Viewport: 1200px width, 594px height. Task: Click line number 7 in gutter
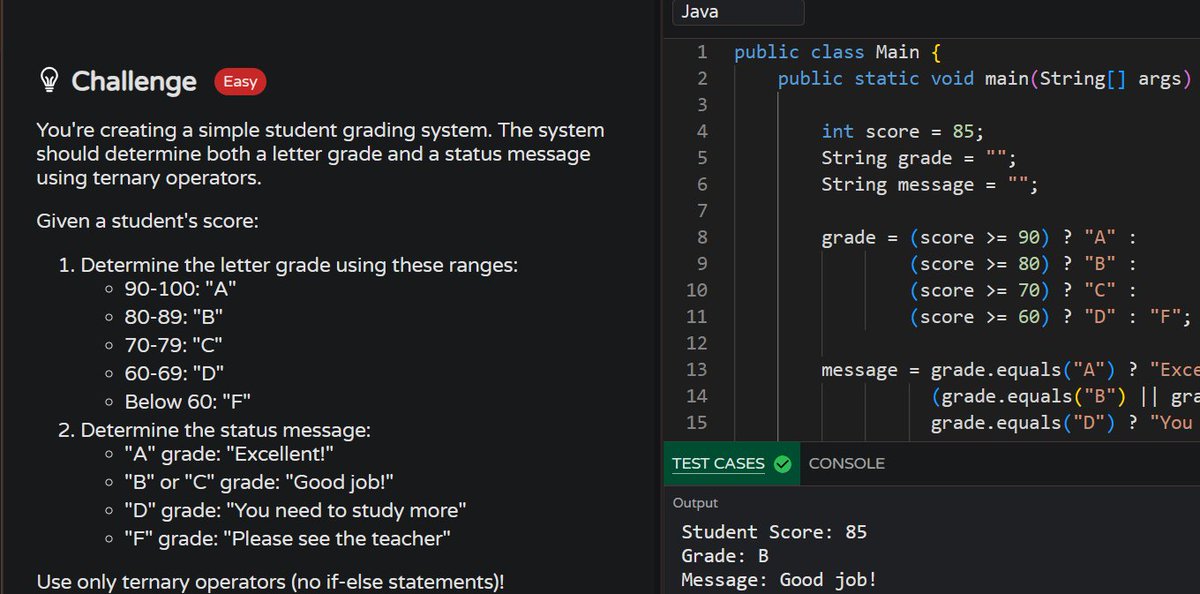point(701,211)
